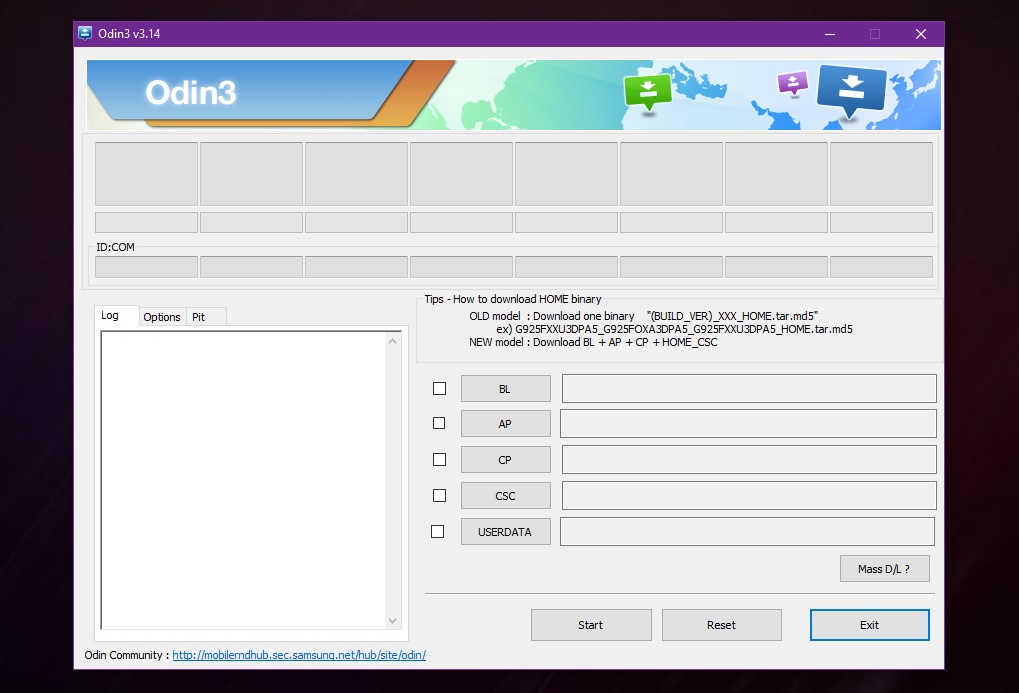This screenshot has height=693, width=1019.
Task: Close the Odin3 window
Action: tap(921, 34)
